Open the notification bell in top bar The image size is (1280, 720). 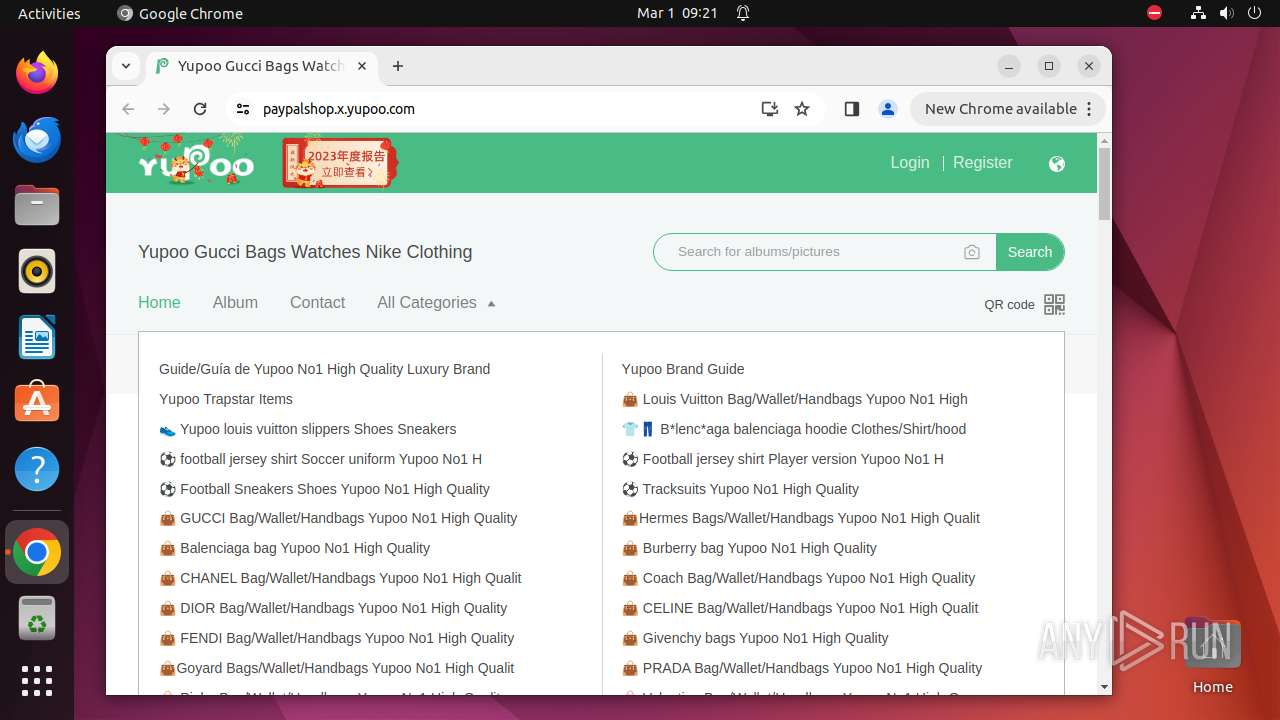pyautogui.click(x=743, y=13)
